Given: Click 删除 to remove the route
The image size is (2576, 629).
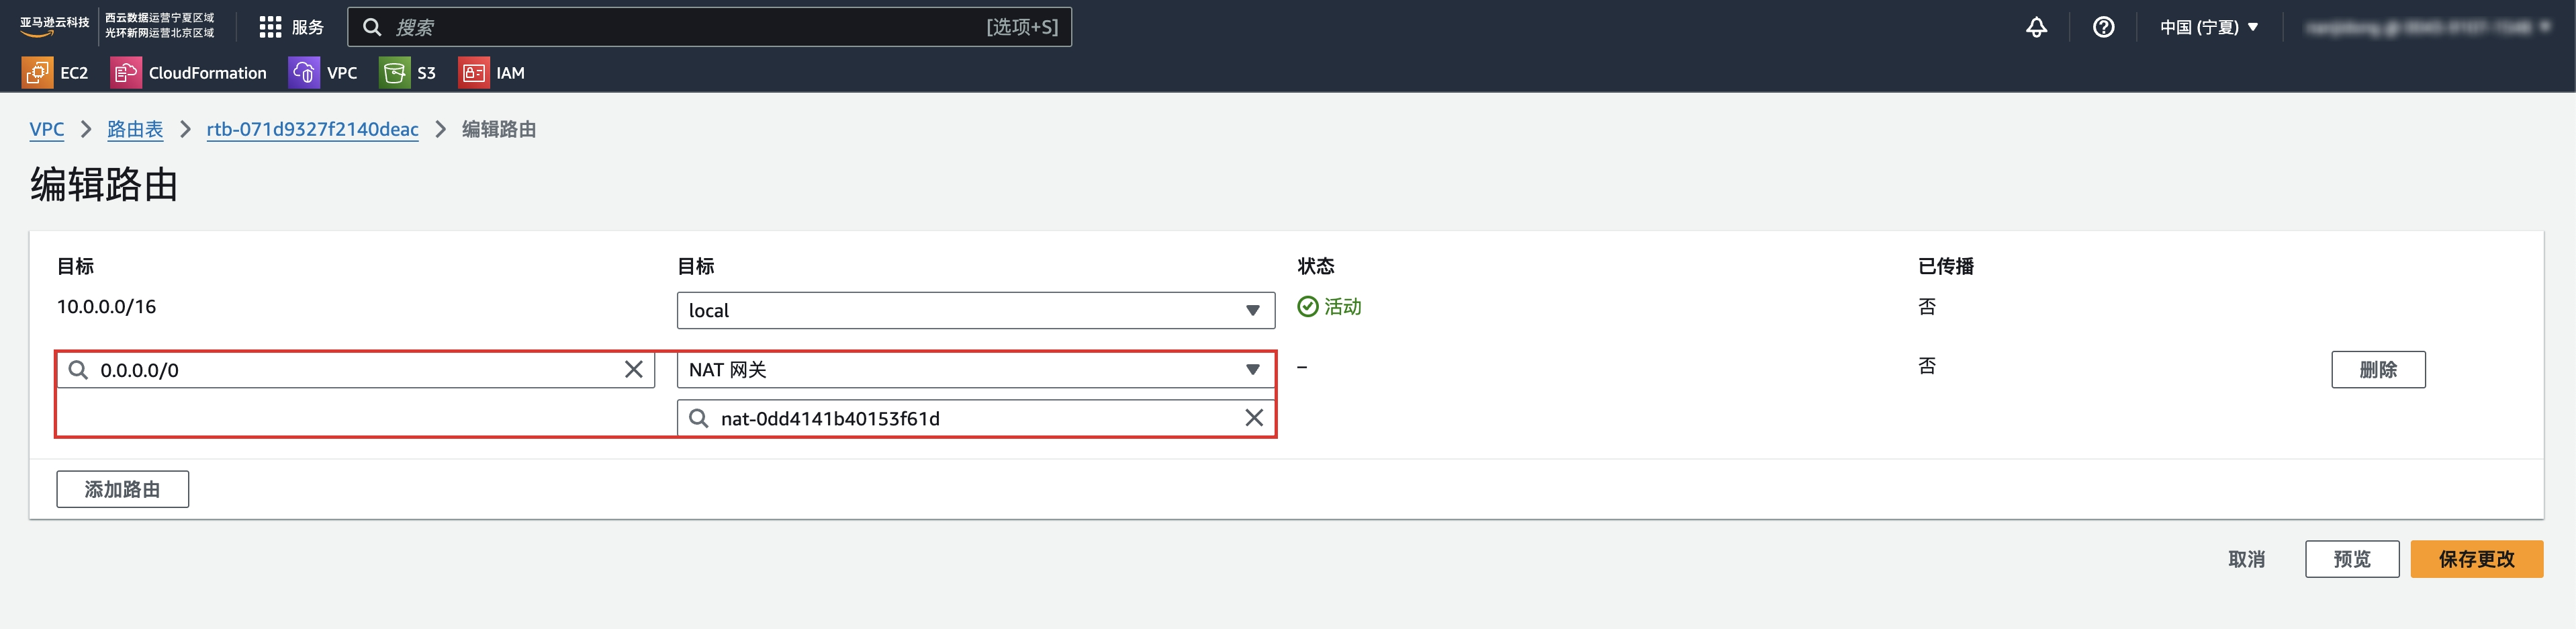Looking at the screenshot, I should [2378, 369].
